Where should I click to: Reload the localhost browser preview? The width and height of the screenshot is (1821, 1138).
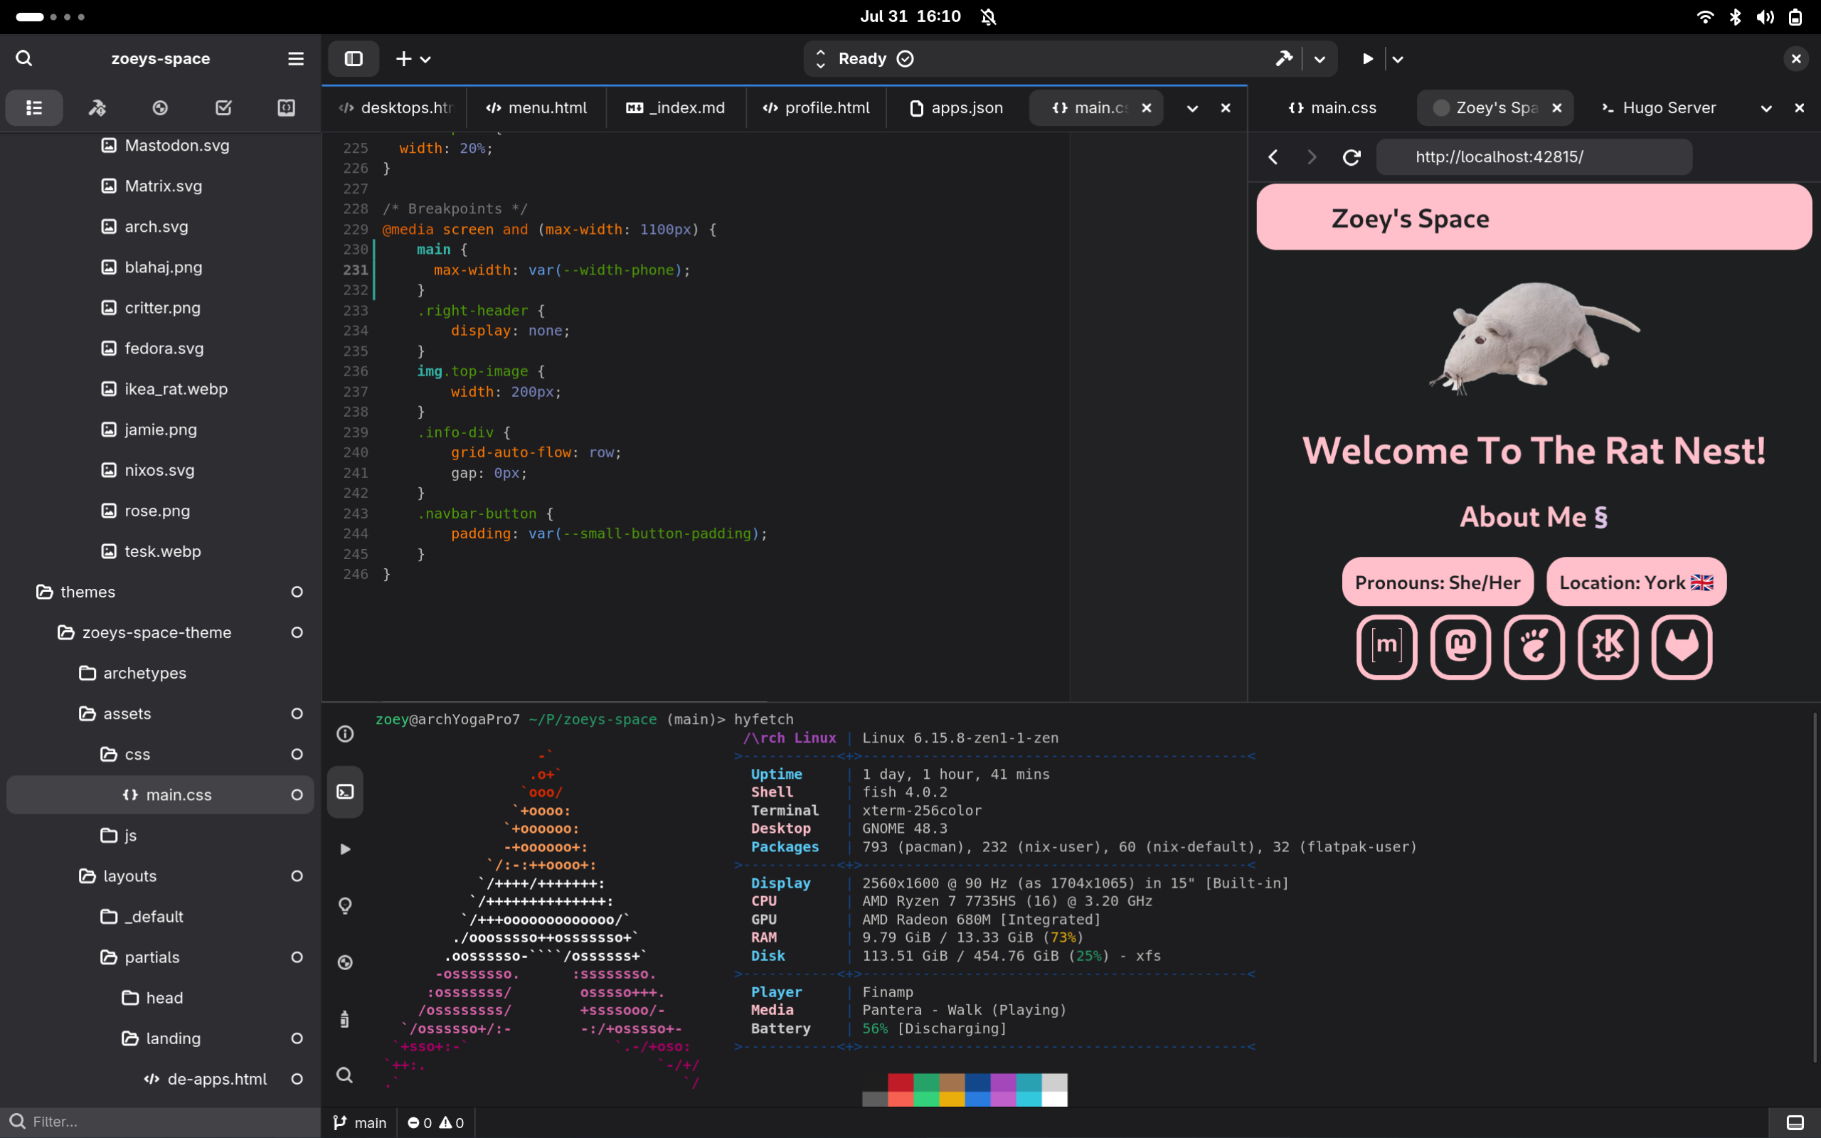(x=1351, y=157)
